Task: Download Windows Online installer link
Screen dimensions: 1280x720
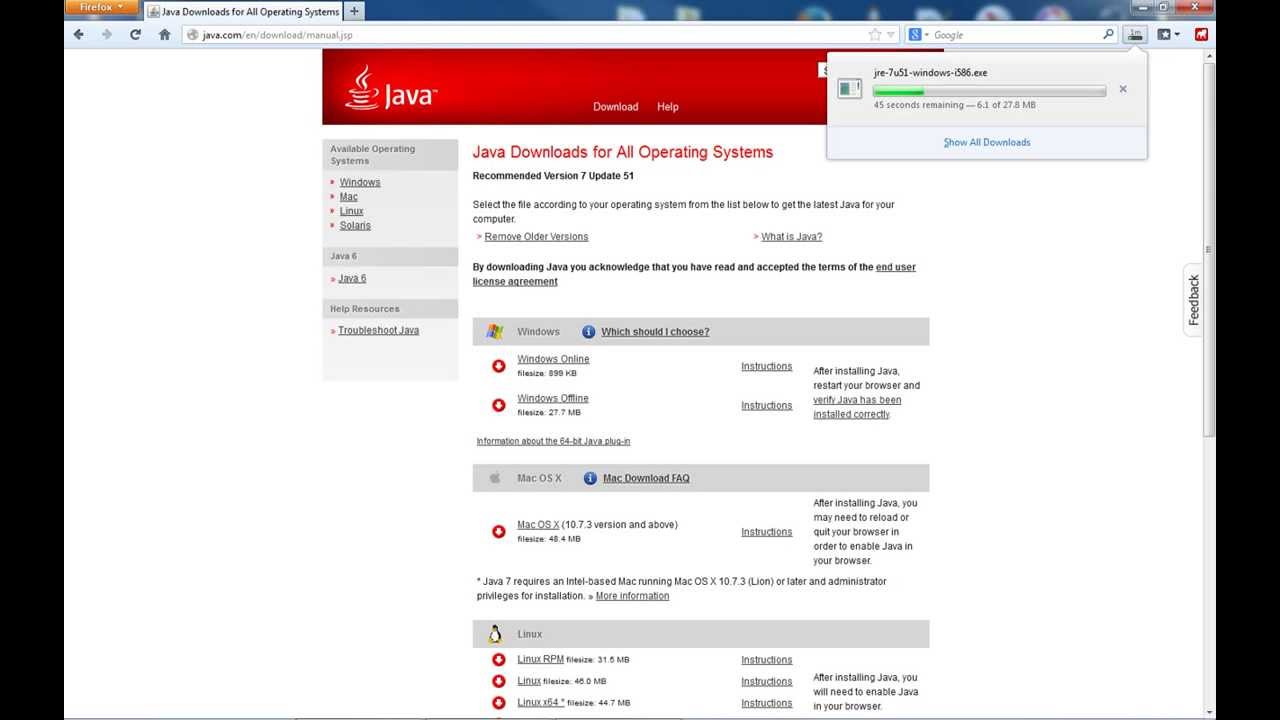Action: coord(553,359)
